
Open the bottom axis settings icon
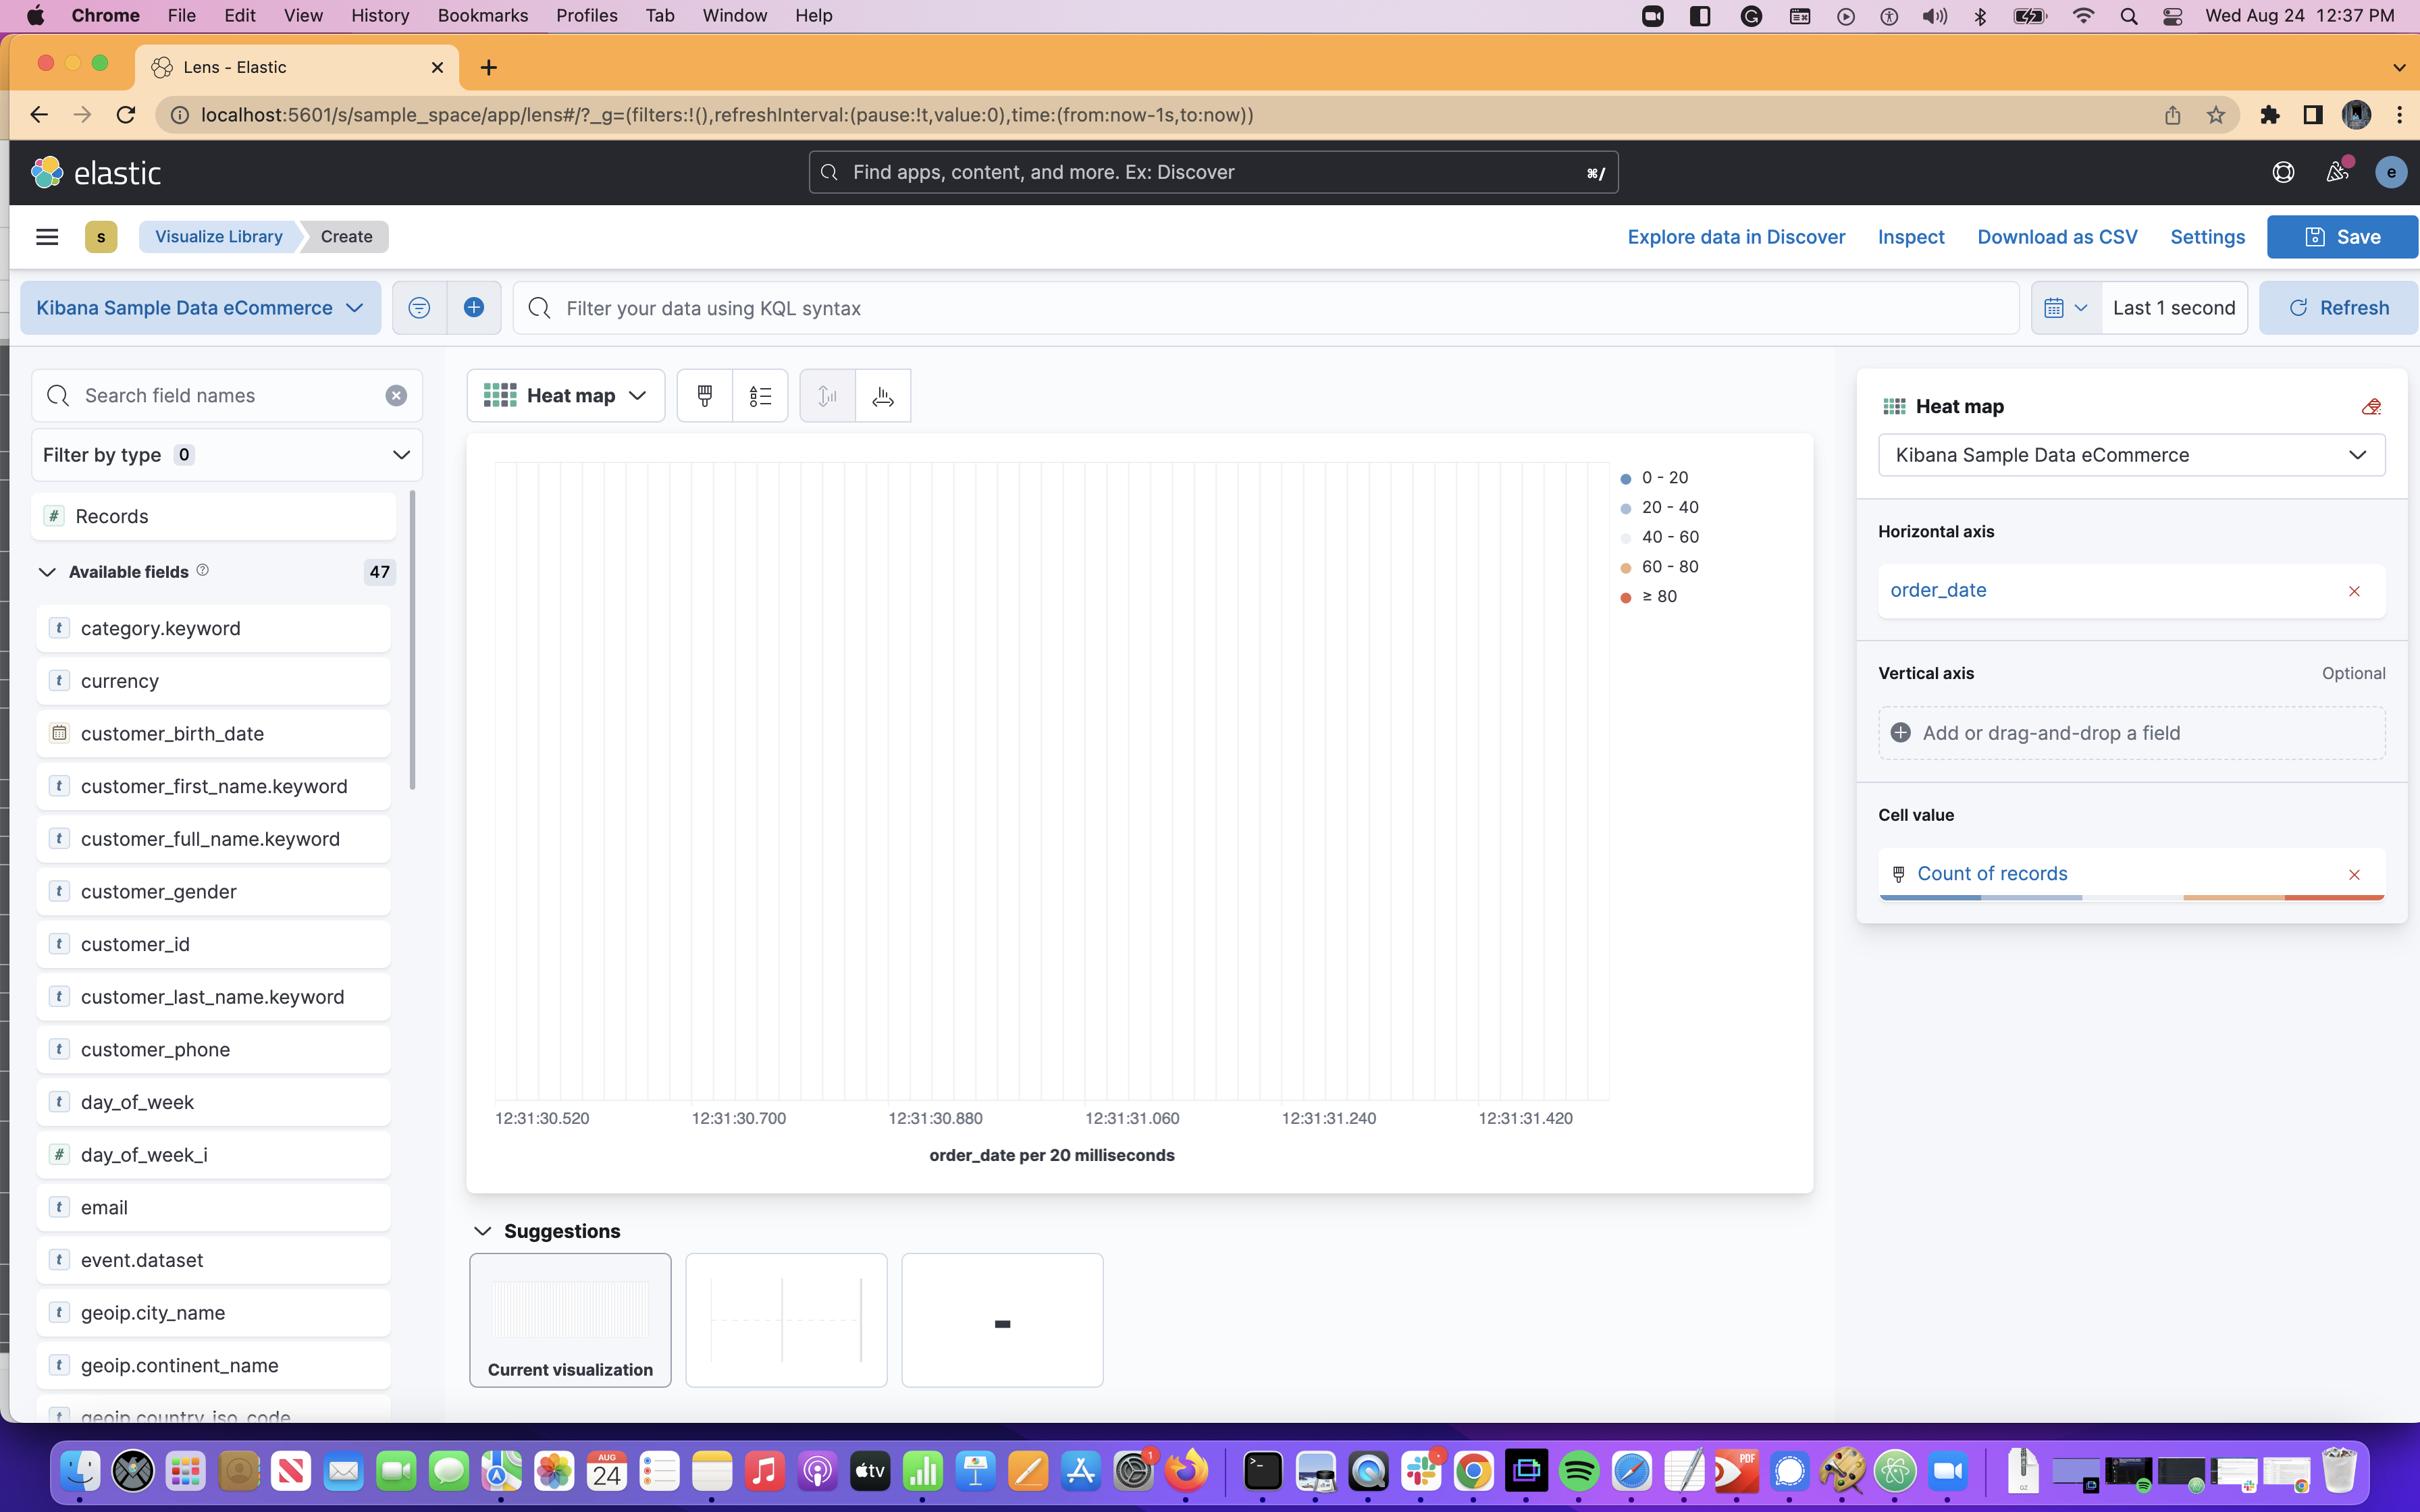[883, 396]
